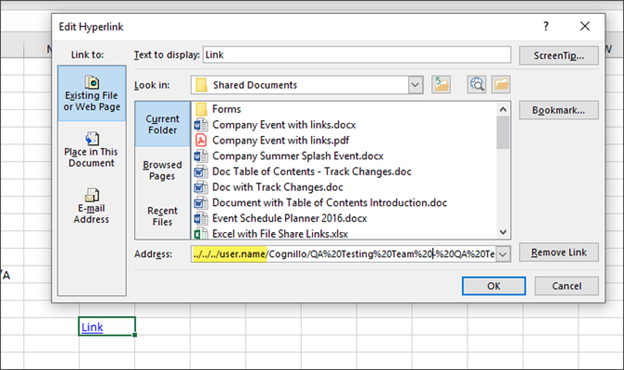
Task: Click the icon beside Event Schedule Planner 2016.docx
Action: 201,218
